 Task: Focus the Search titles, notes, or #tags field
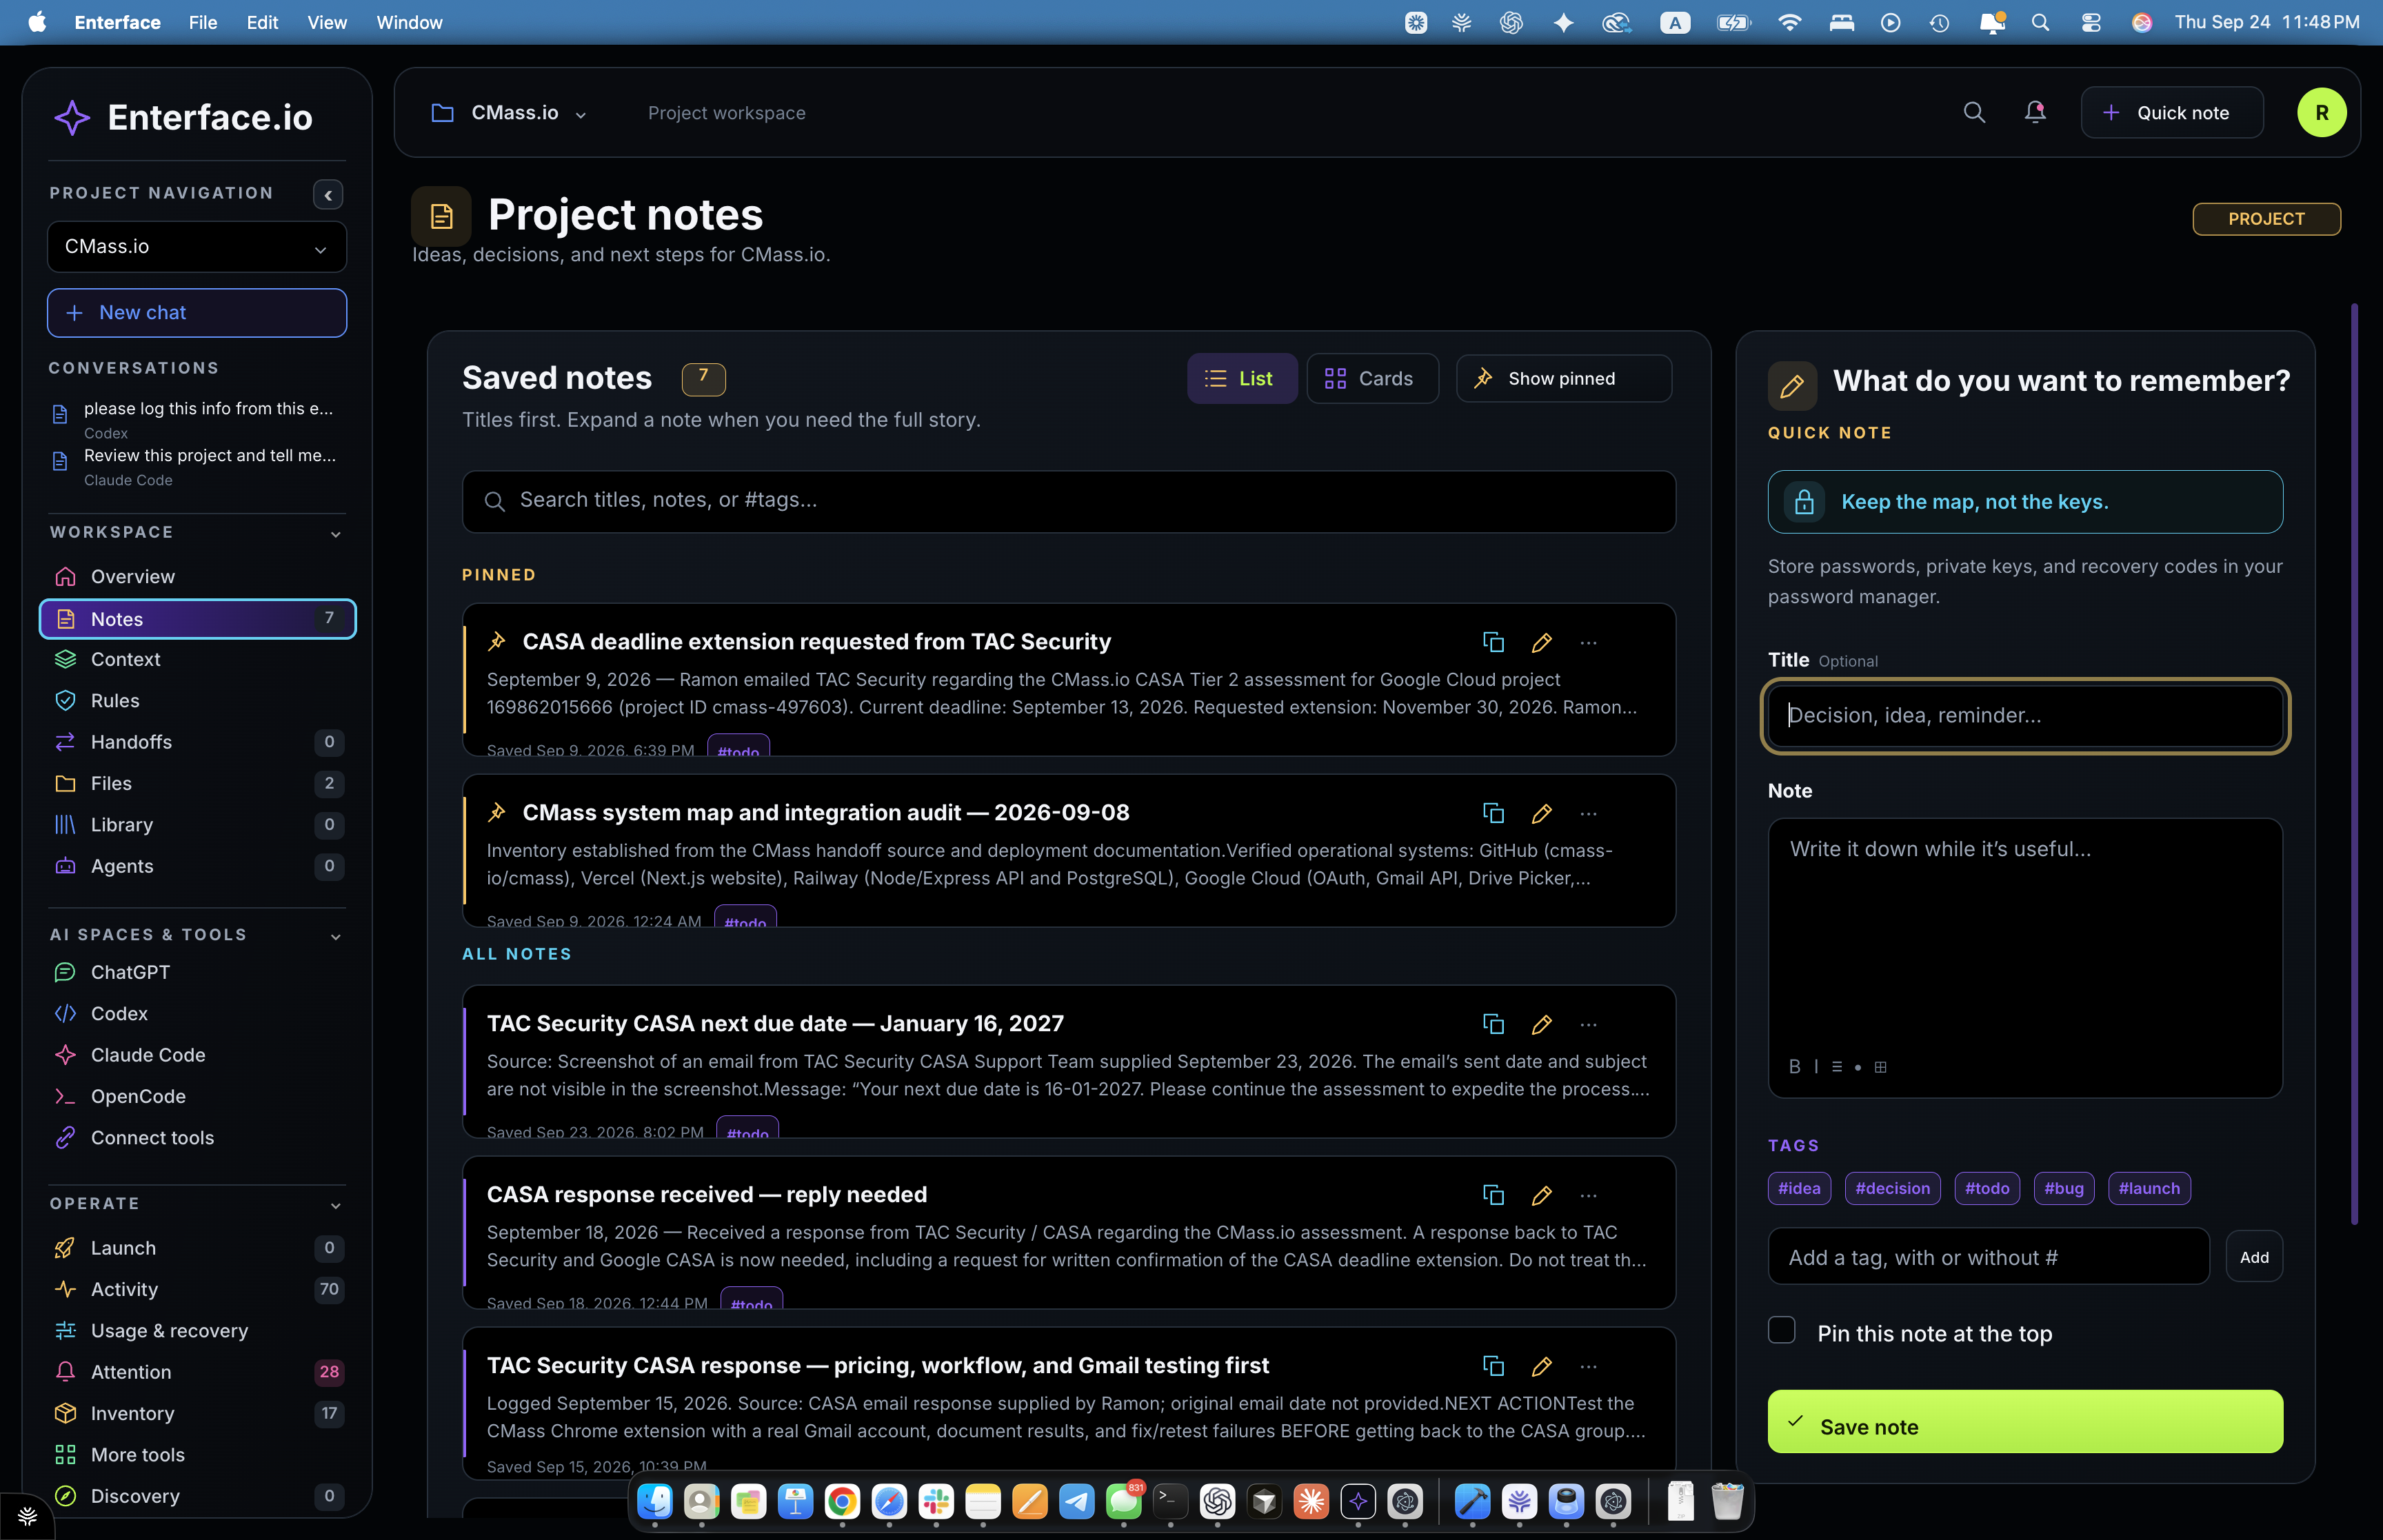click(1068, 501)
